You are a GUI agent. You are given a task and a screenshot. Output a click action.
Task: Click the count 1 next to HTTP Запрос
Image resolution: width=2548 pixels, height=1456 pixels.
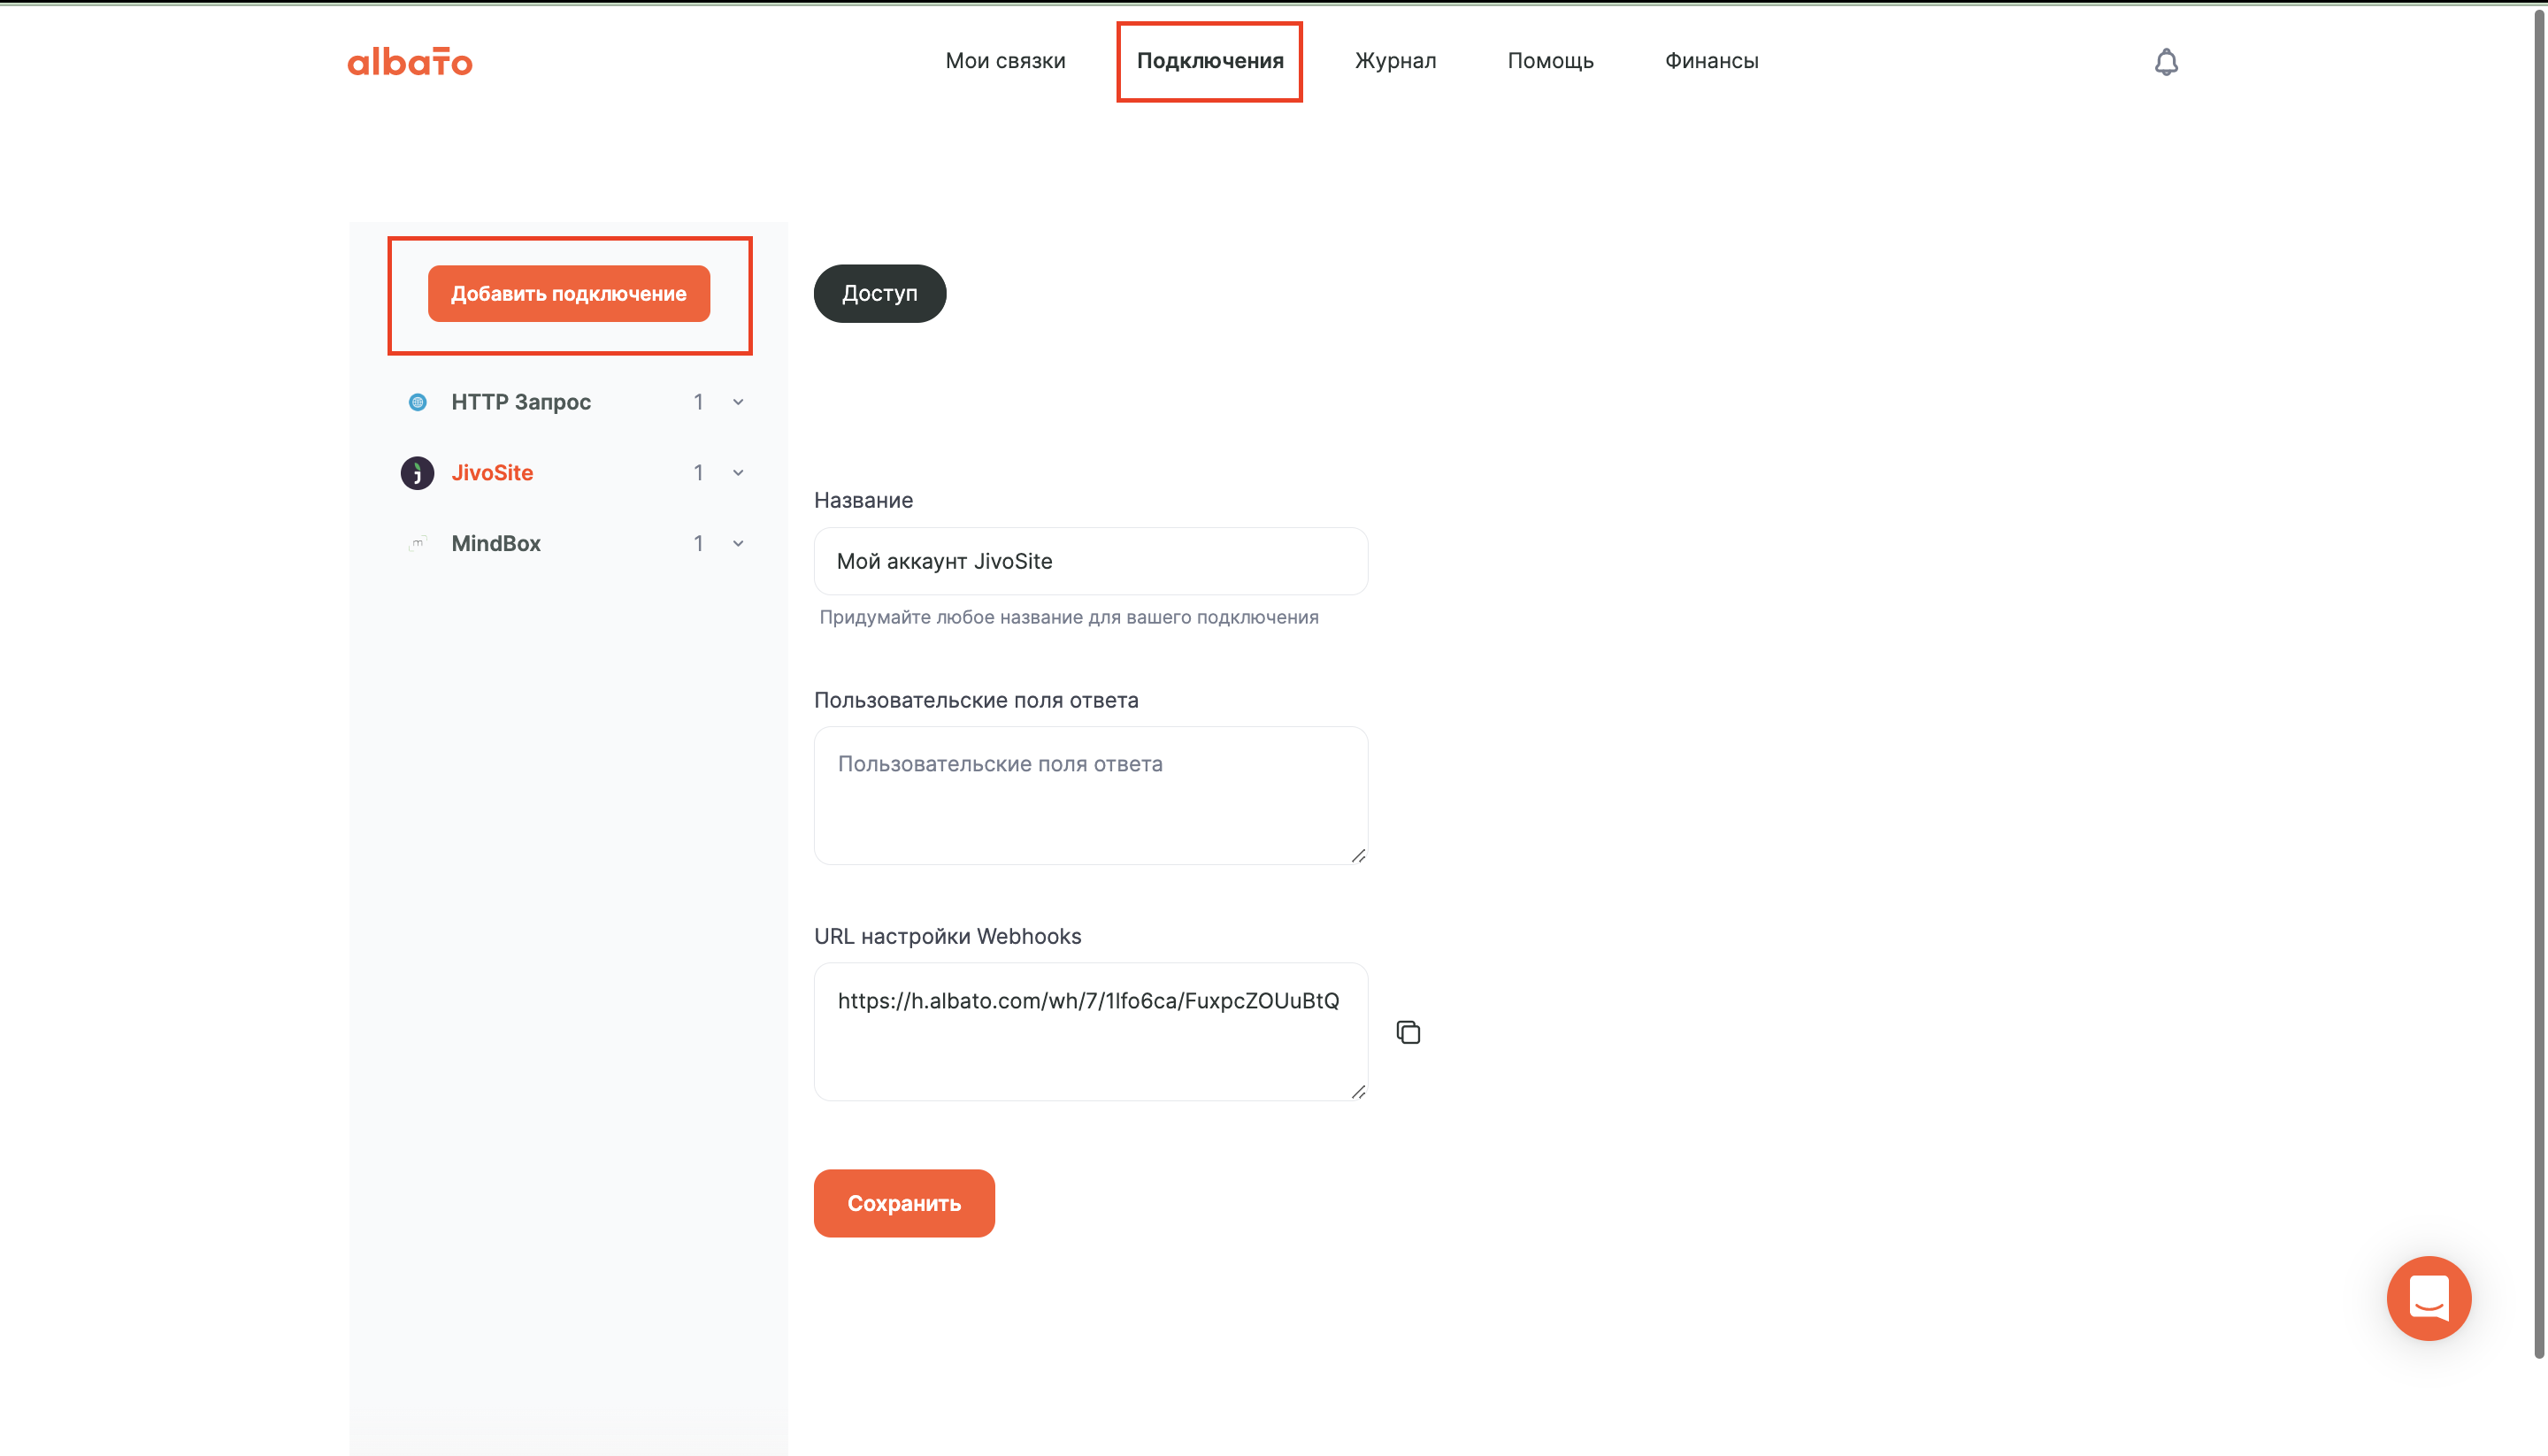698,402
